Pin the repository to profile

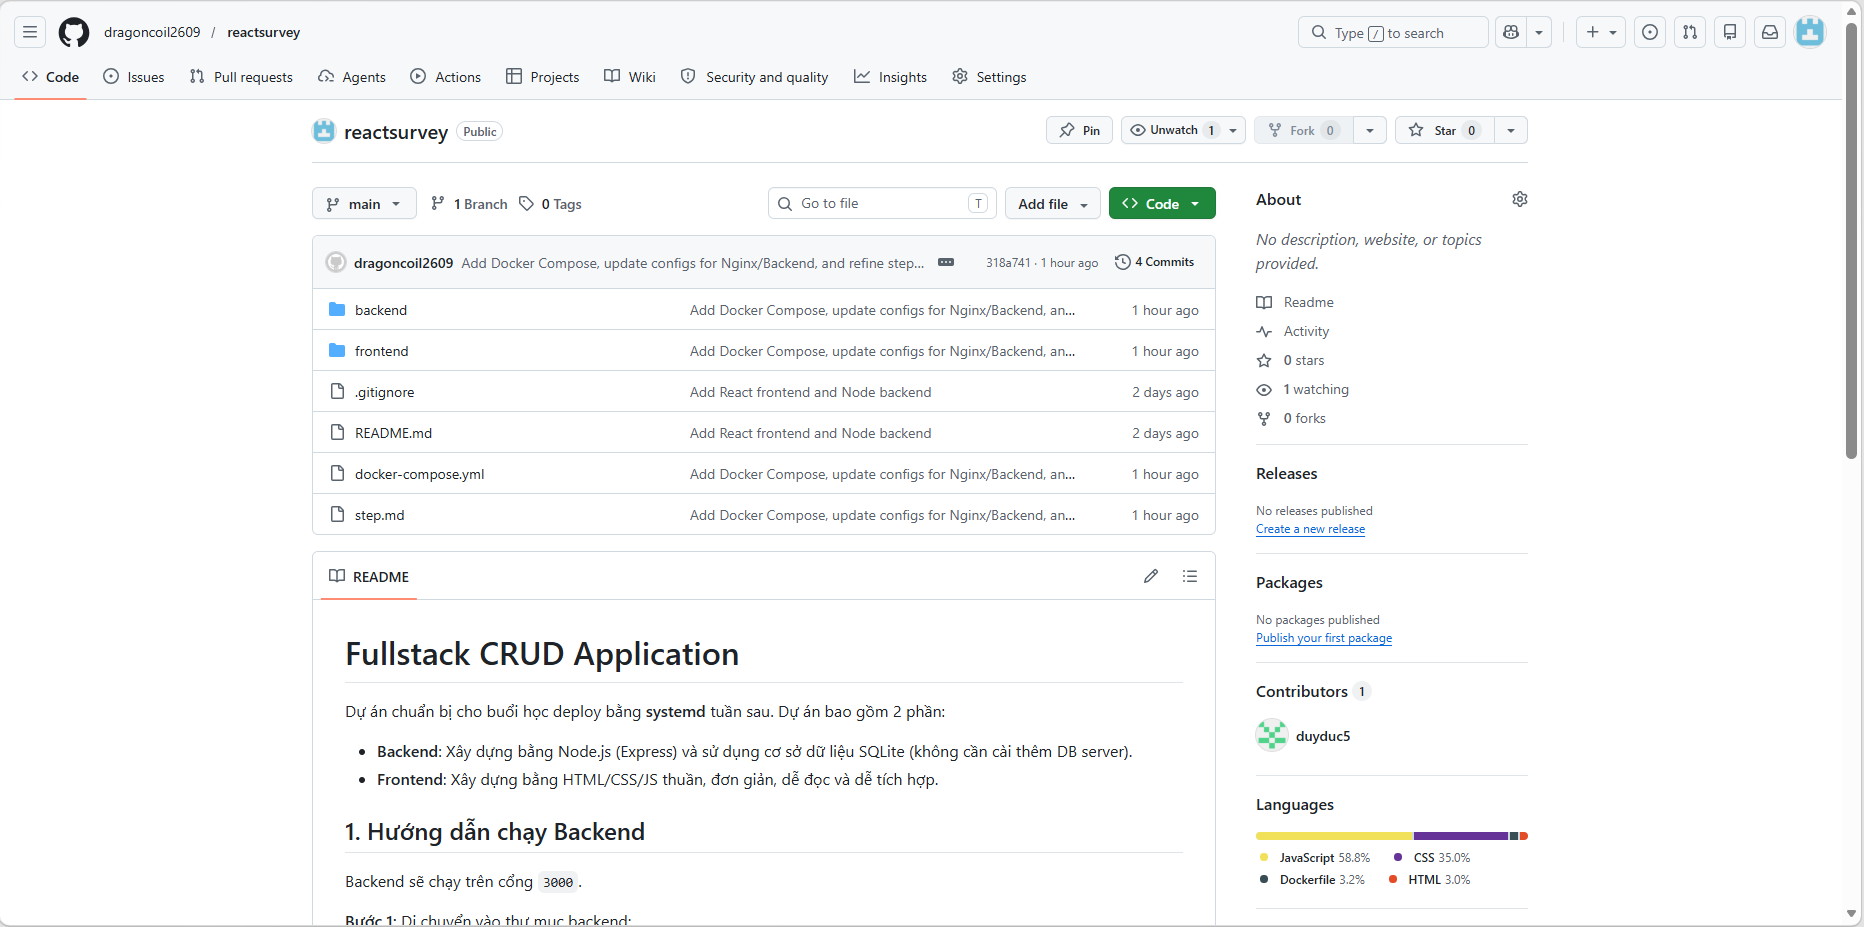pos(1079,130)
